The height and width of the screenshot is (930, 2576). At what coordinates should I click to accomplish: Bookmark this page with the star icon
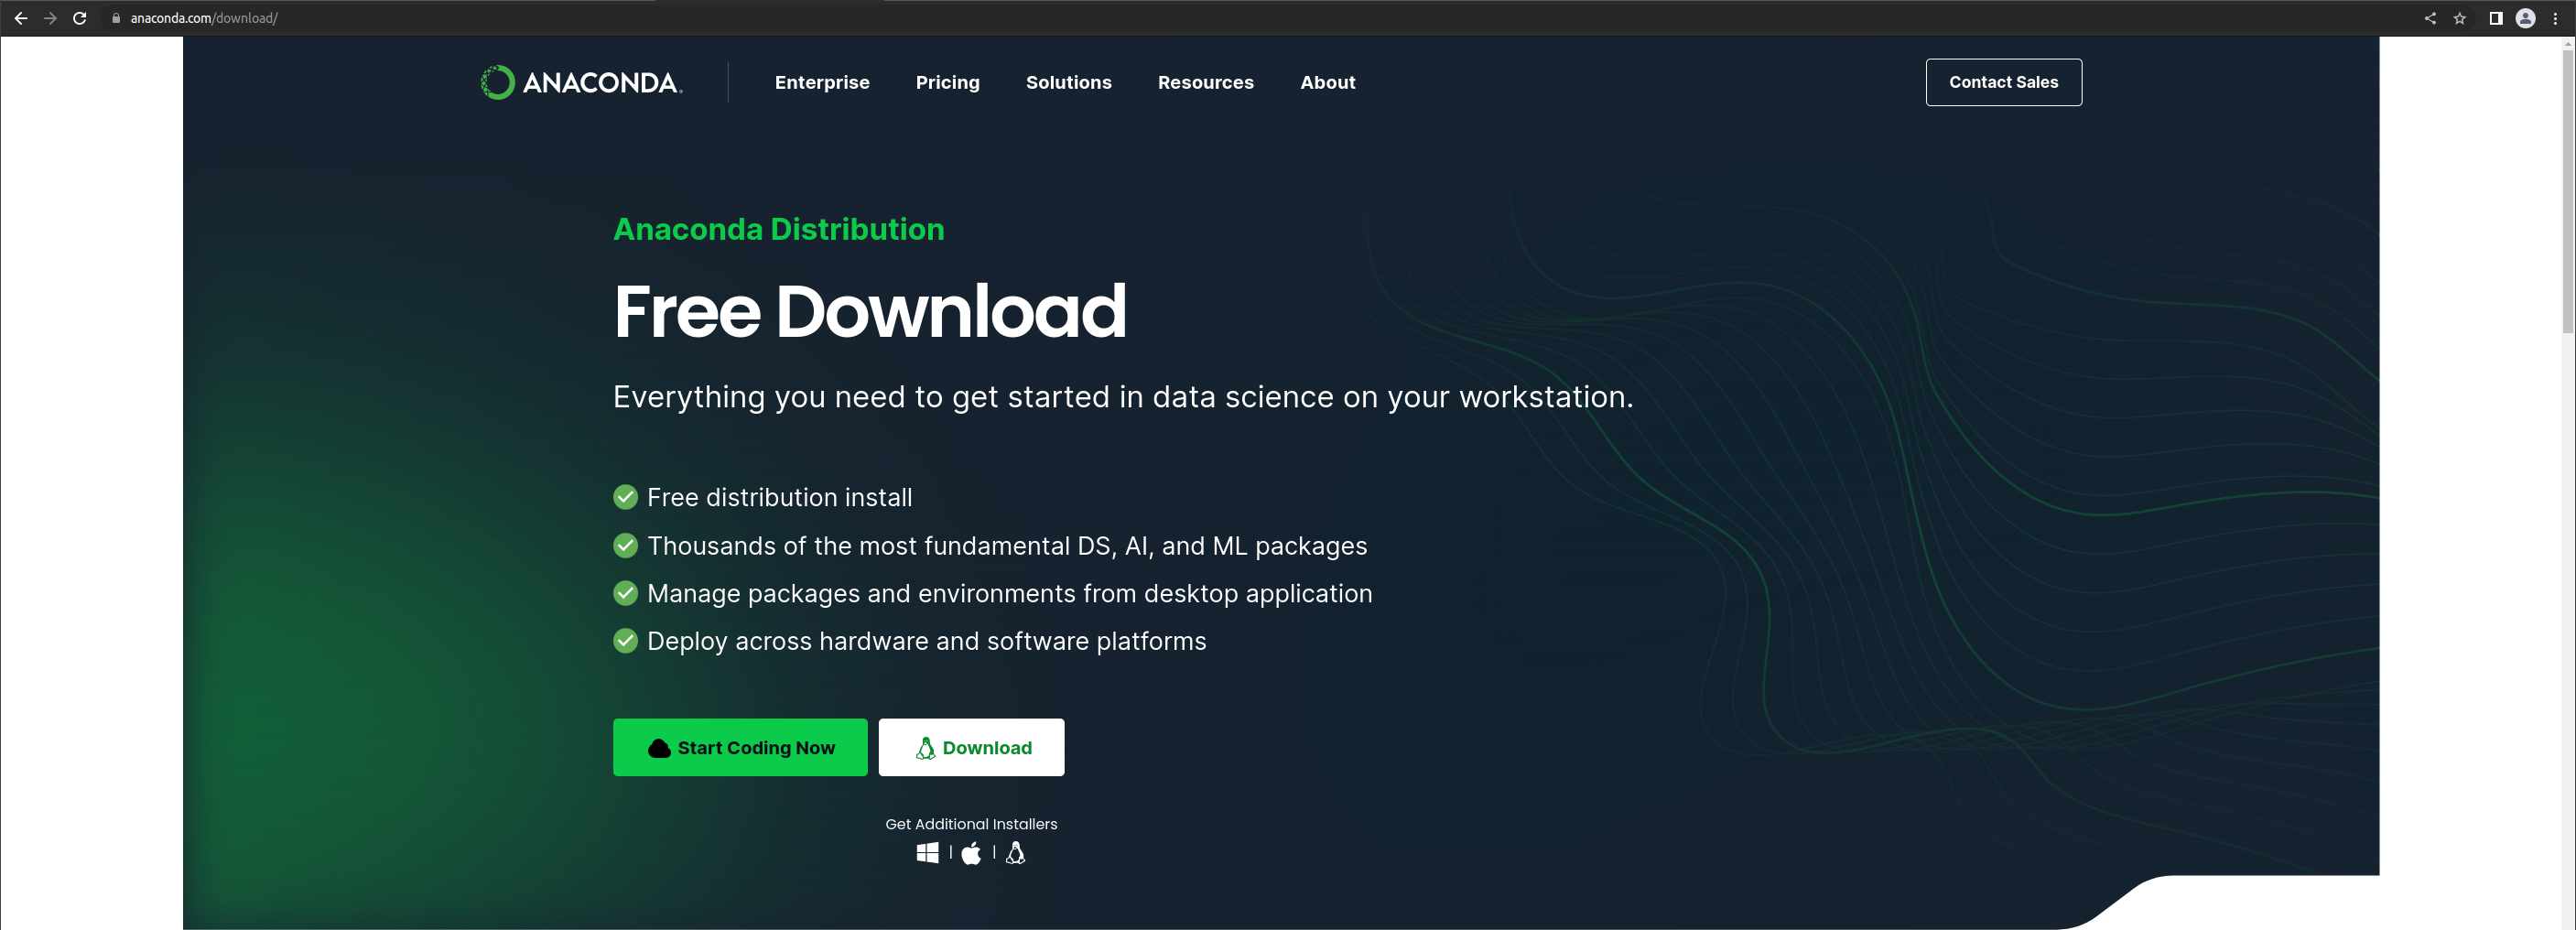coord(2460,18)
